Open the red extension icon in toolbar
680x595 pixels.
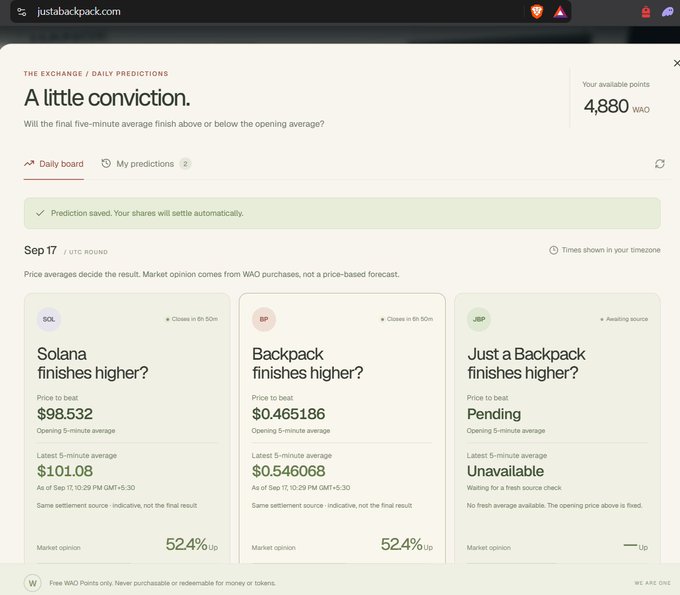tap(646, 12)
